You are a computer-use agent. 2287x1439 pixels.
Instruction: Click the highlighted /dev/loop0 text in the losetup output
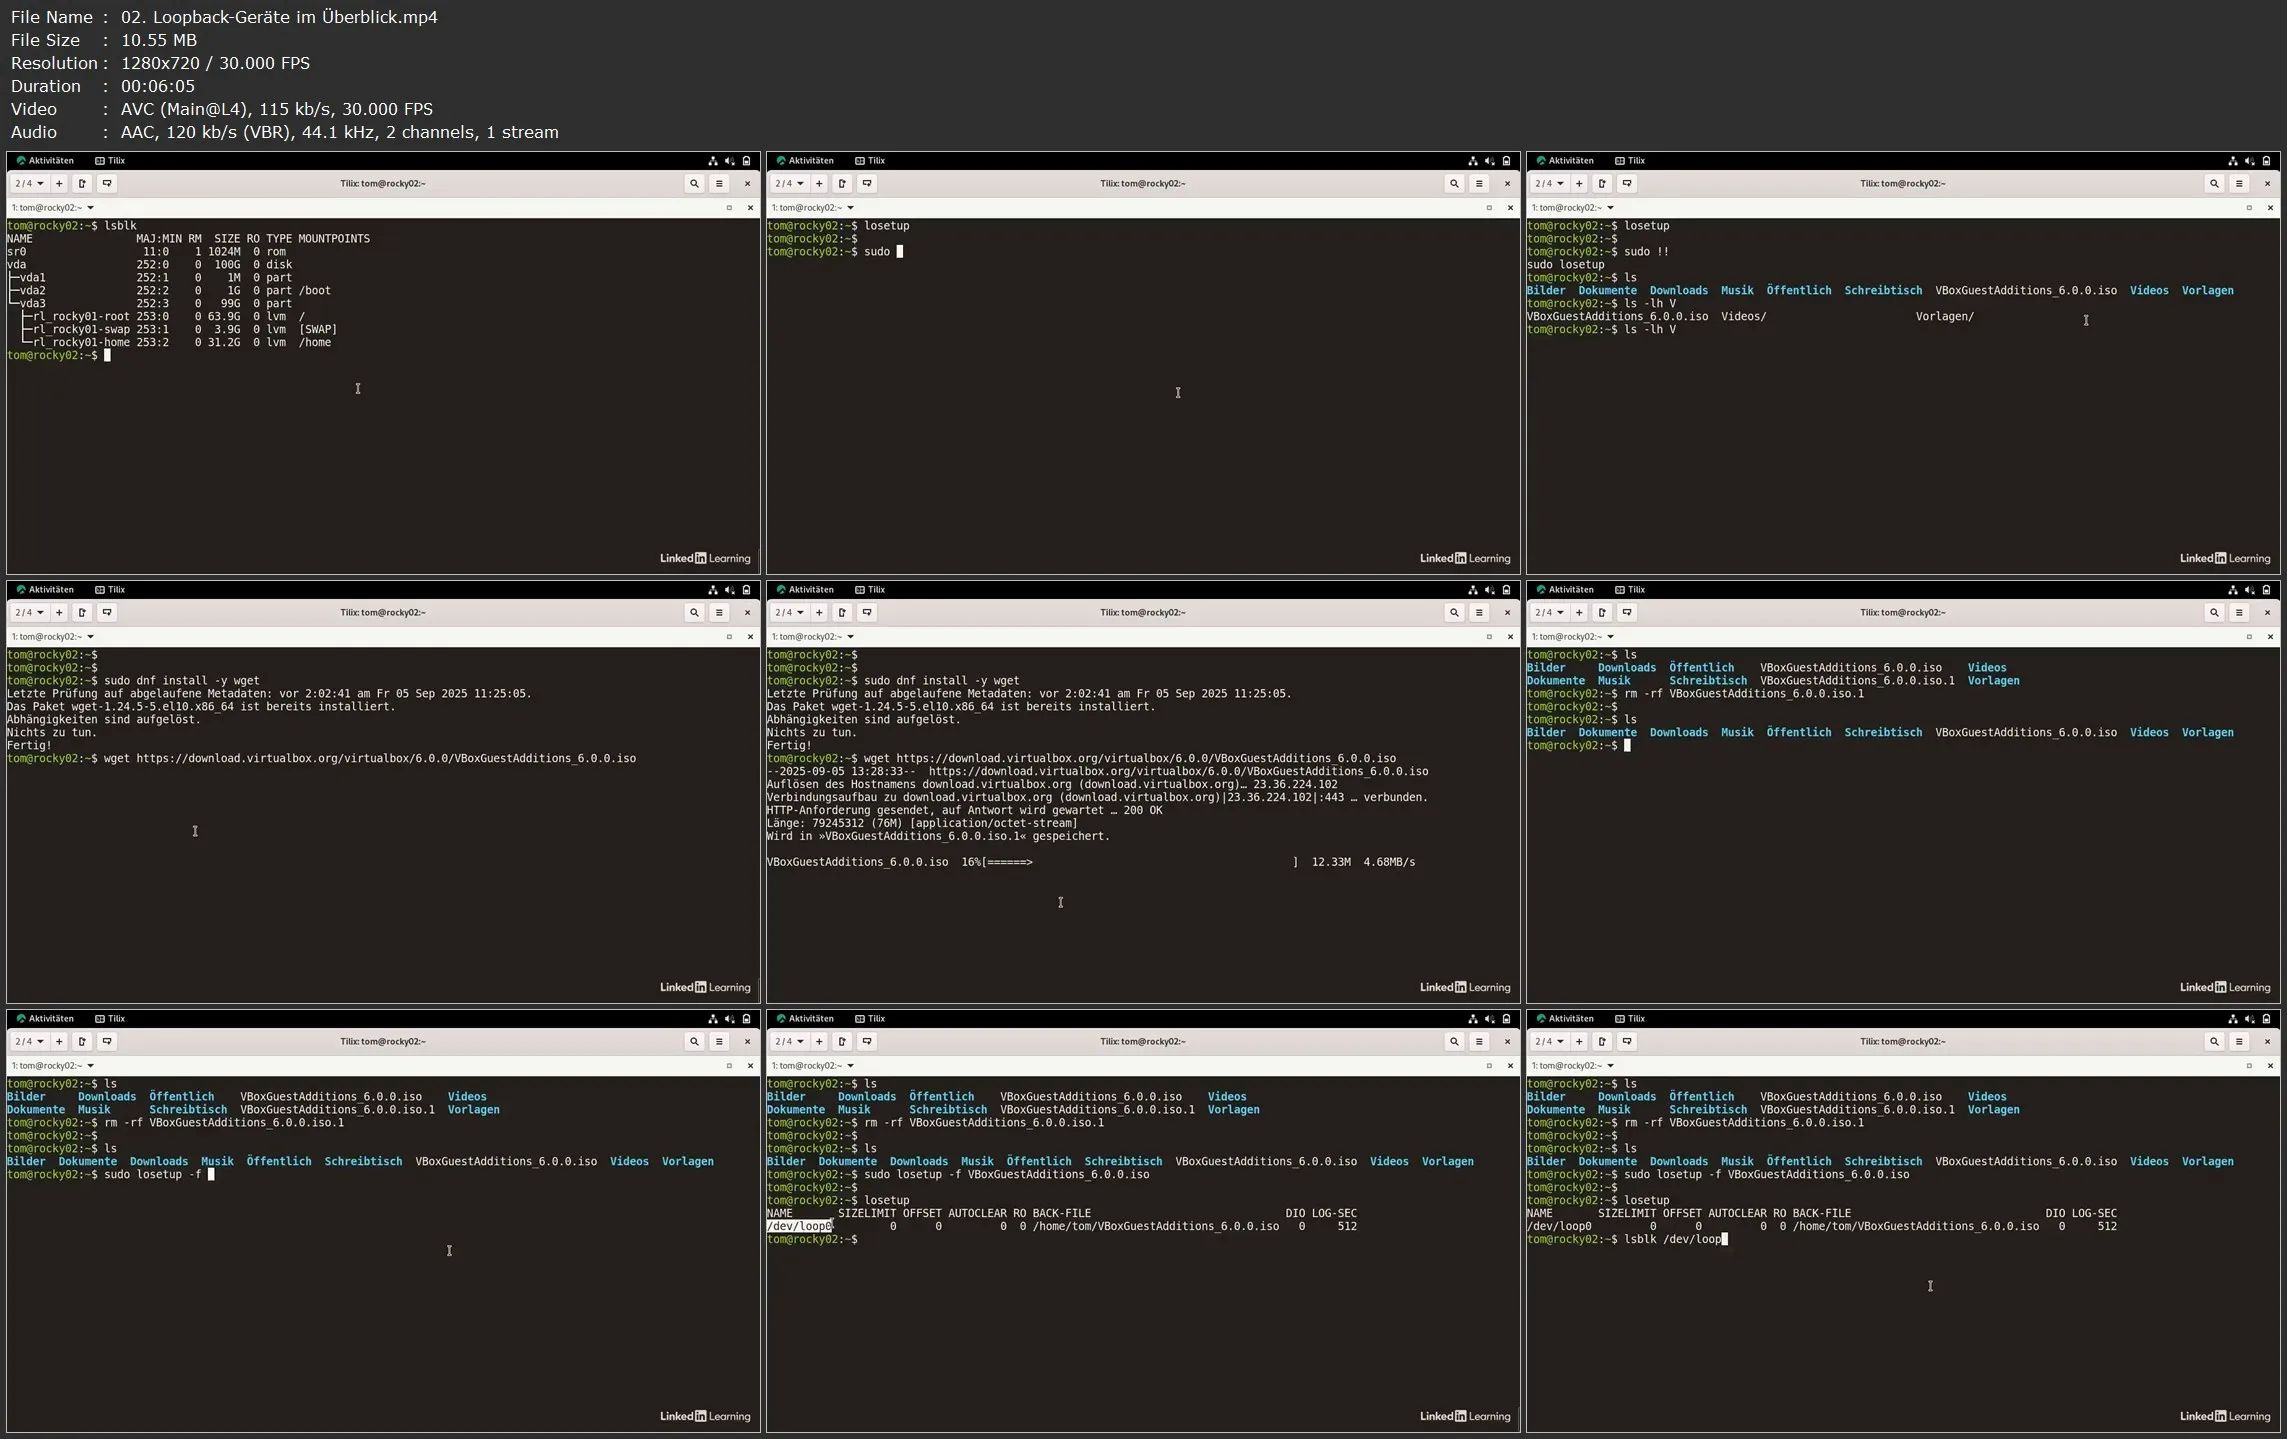799,1227
